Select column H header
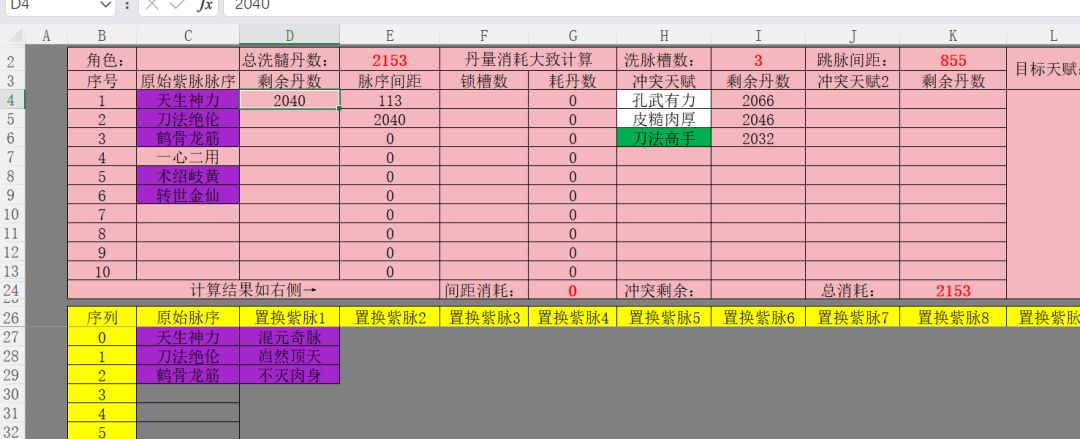Image resolution: width=1080 pixels, height=439 pixels. (664, 35)
